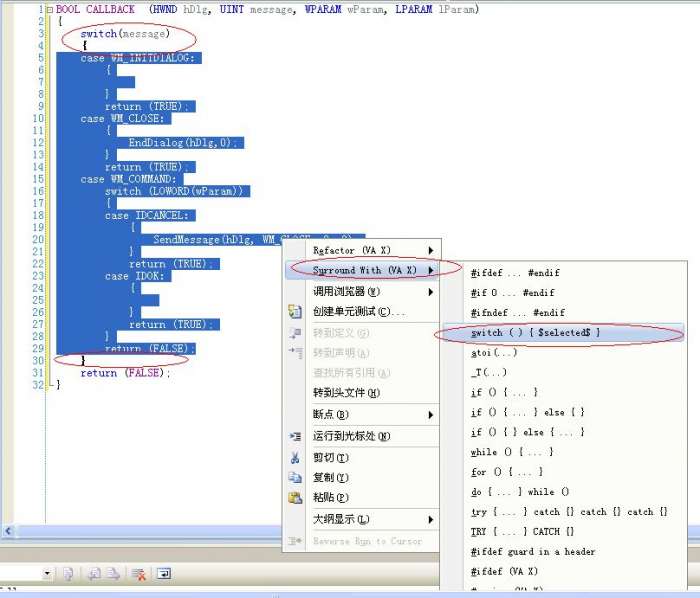The image size is (700, 598).
Task: Select #ifdef guard in a header
Action: (x=563, y=552)
